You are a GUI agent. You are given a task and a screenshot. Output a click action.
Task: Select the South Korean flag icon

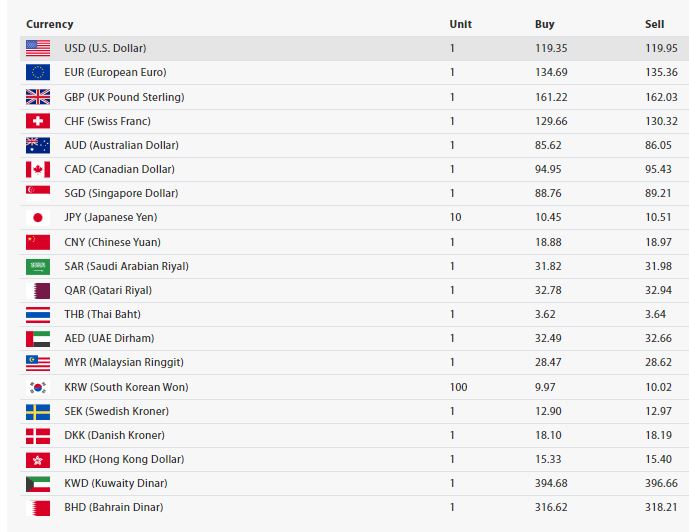tap(38, 387)
